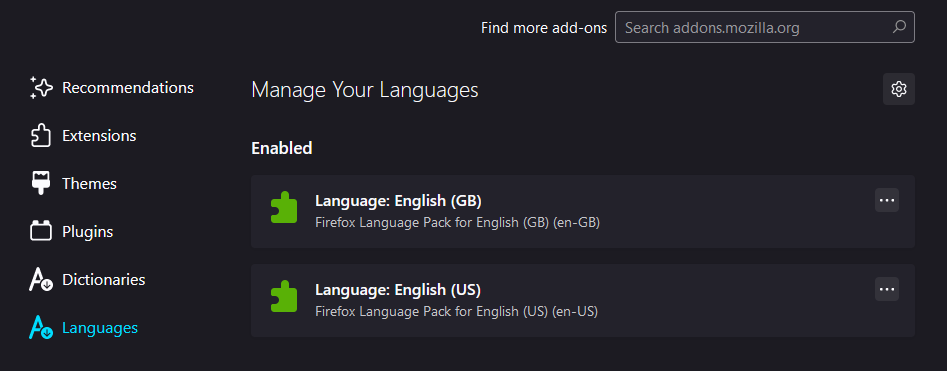The image size is (947, 371).
Task: Open the Language: English (US) details
Action: tap(583, 300)
